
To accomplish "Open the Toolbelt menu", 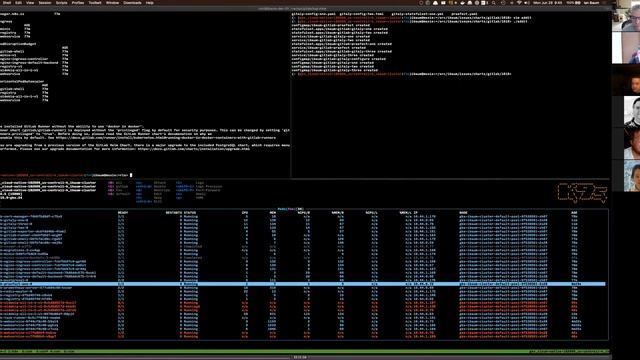I will [x=95, y=2].
